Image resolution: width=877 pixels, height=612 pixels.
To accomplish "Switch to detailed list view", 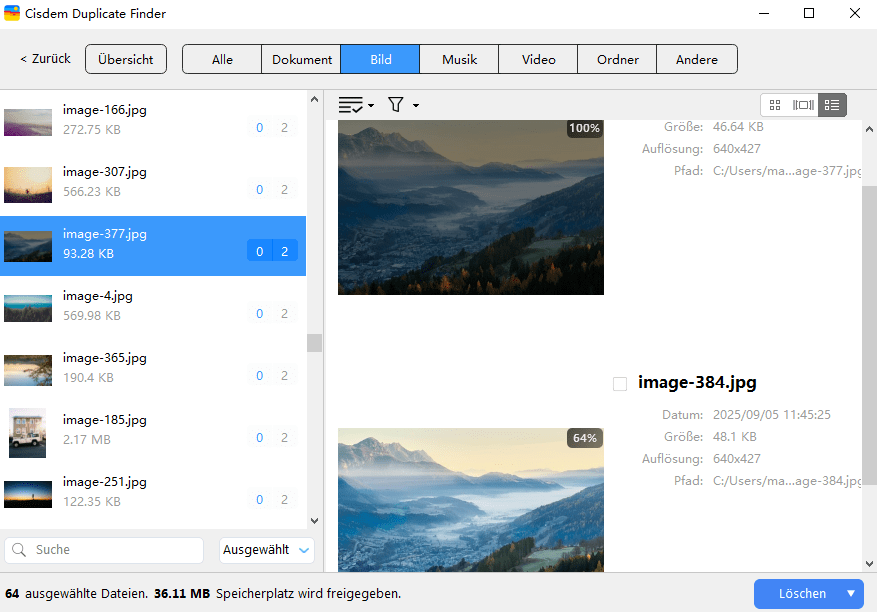I will 832,105.
